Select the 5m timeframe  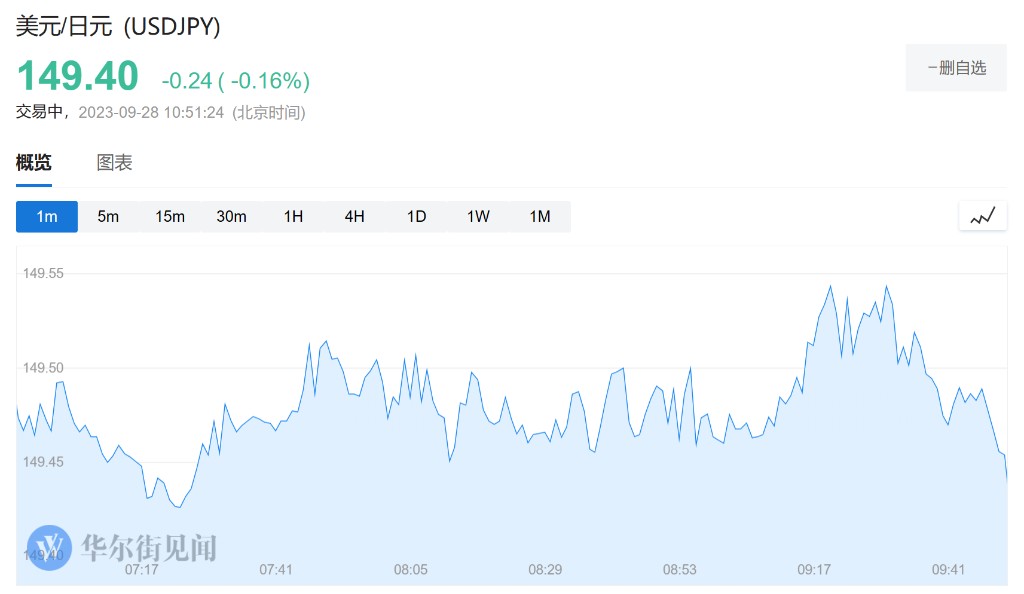pos(108,217)
